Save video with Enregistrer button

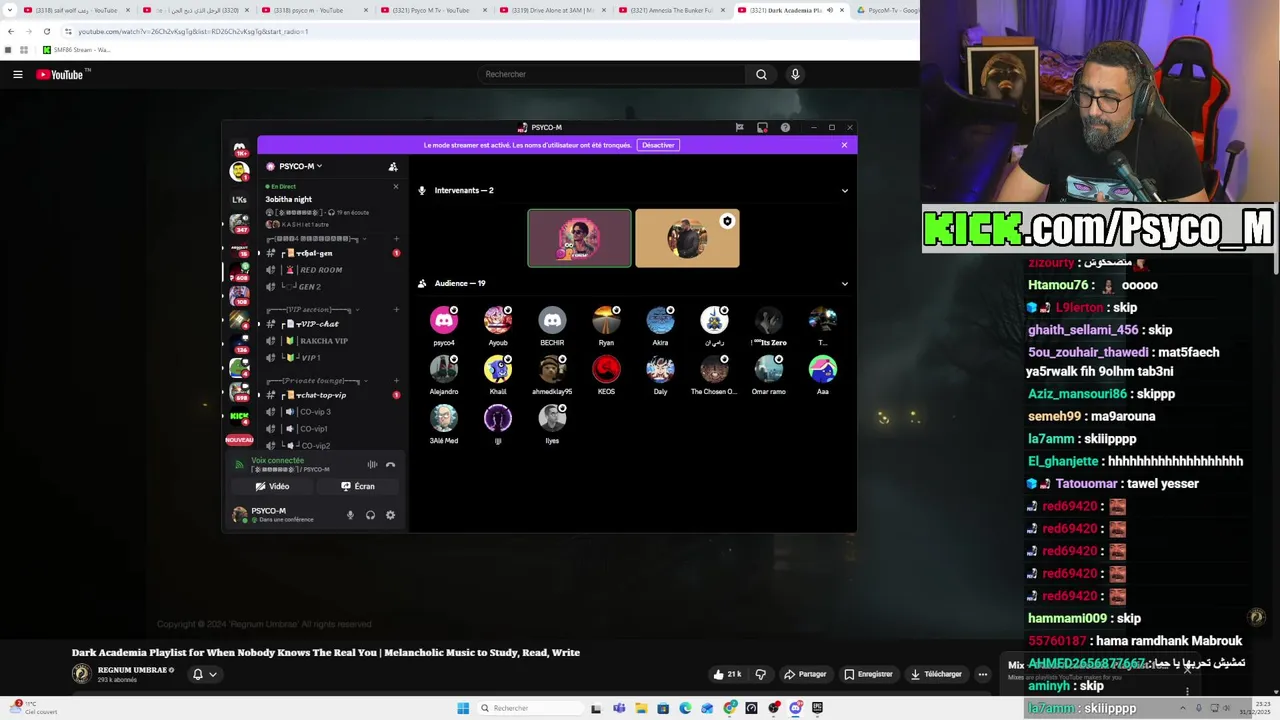click(x=868, y=675)
